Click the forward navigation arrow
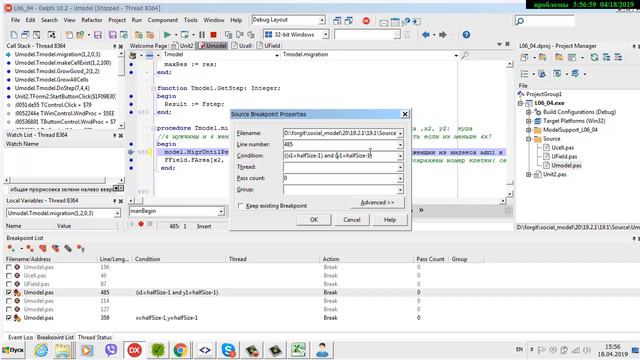 [442, 35]
